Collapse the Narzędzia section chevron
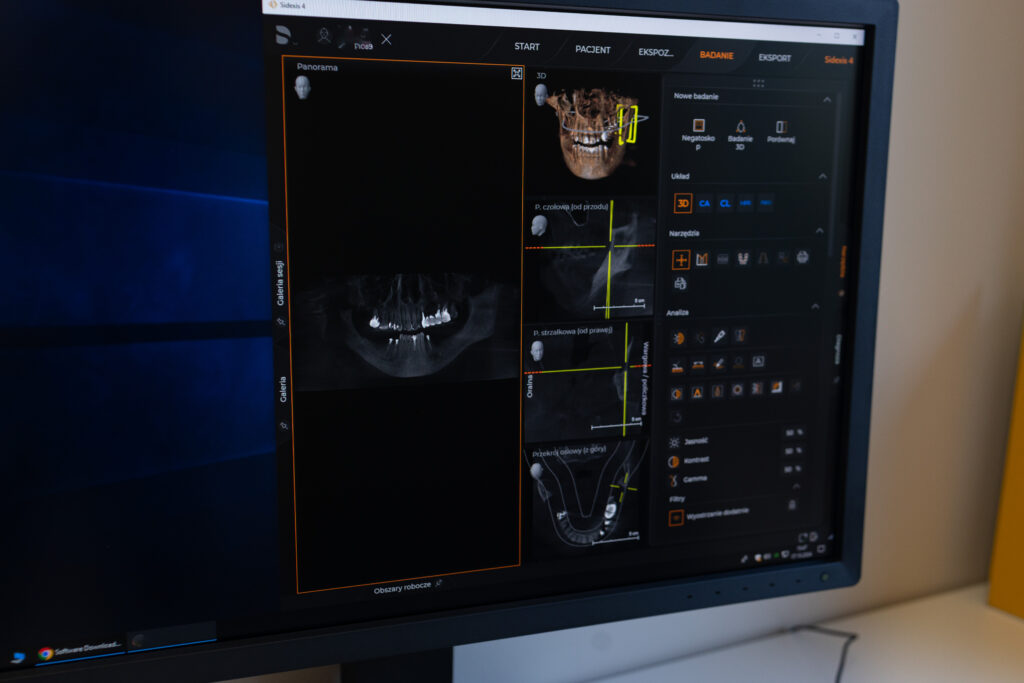The image size is (1024, 683). [x=819, y=232]
